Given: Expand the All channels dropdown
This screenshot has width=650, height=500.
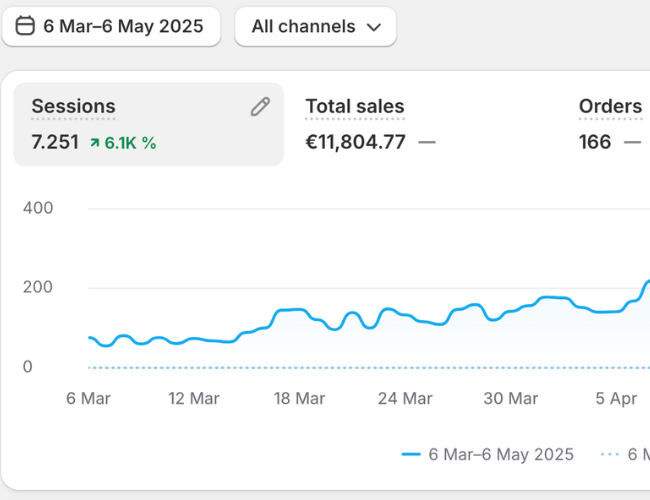Looking at the screenshot, I should coord(315,27).
